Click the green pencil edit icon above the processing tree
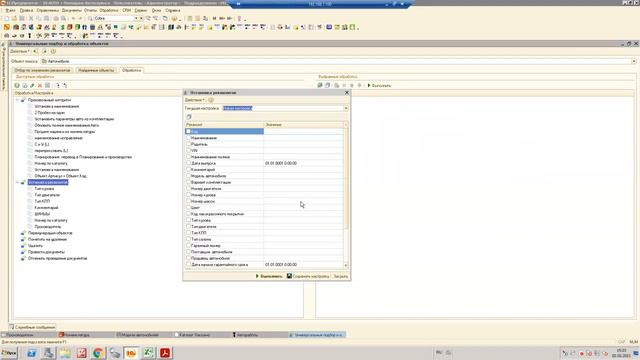 point(32,85)
